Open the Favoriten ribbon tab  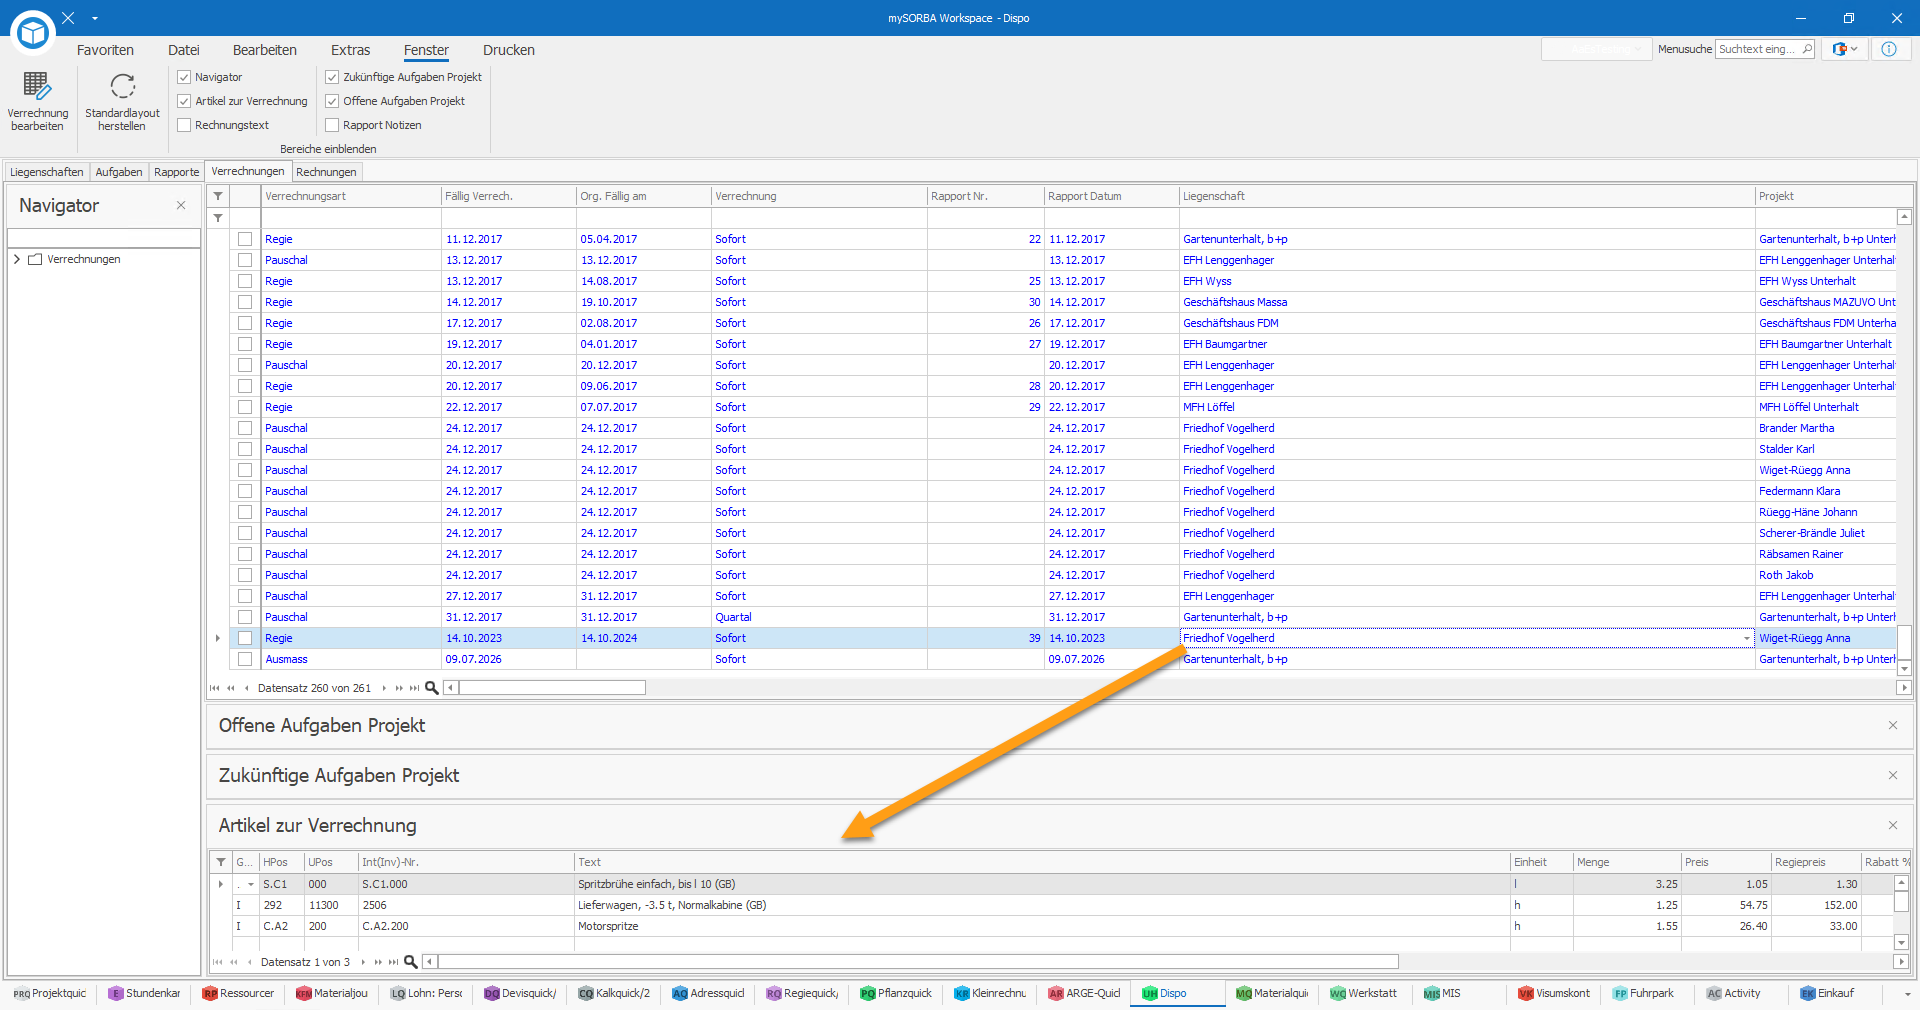pos(105,50)
